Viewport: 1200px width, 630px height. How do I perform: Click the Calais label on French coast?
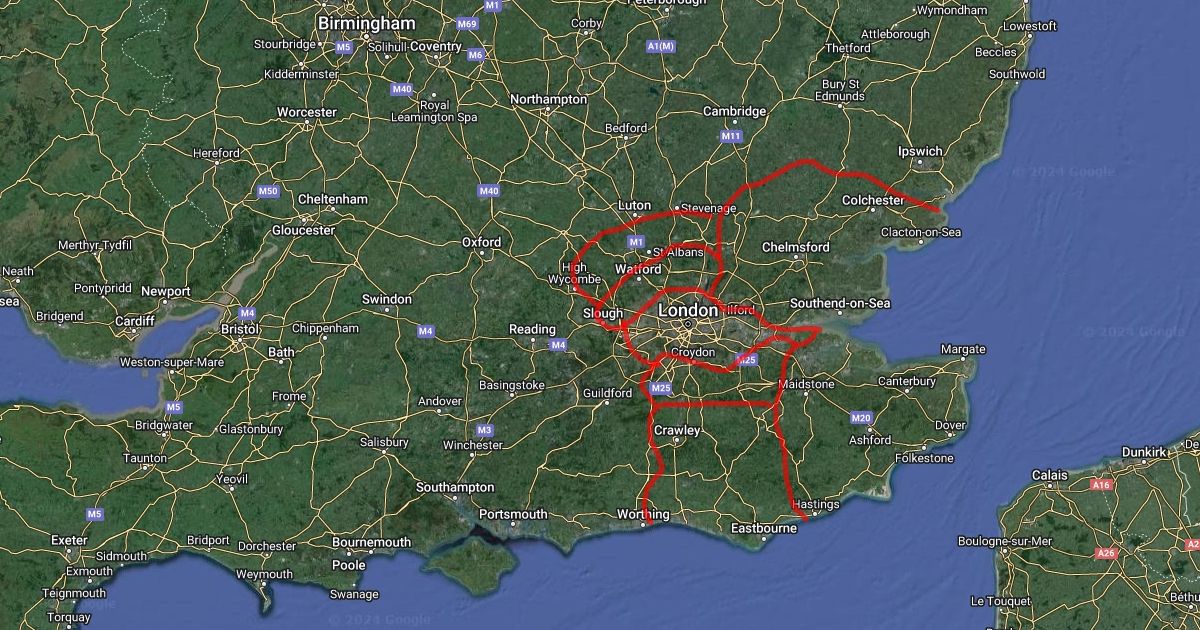coord(1050,474)
